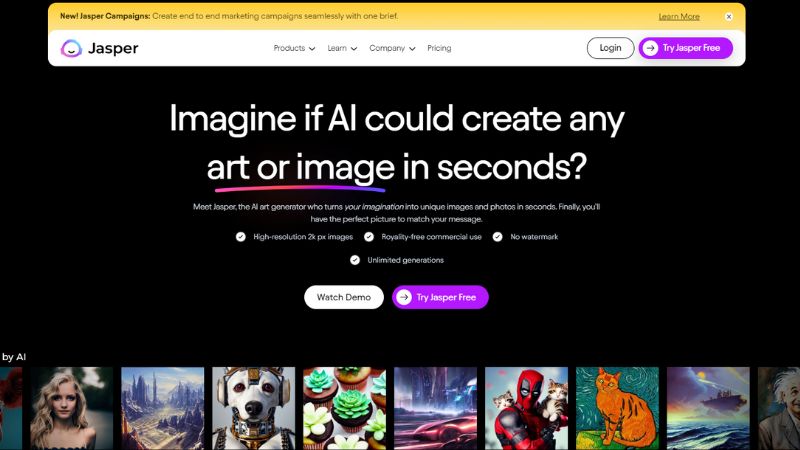Viewport: 800px width, 450px height.
Task: Click the checkmark icon beside Unlimited generations
Action: click(355, 260)
